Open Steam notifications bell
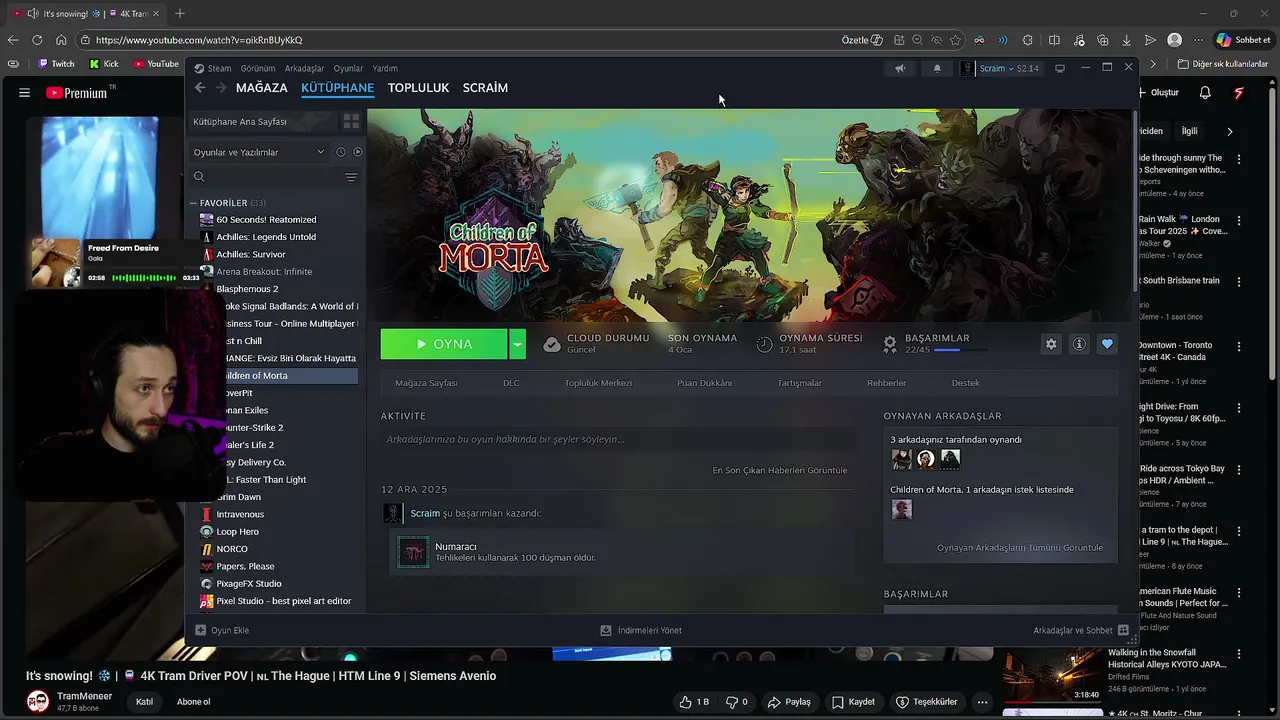 pos(937,68)
